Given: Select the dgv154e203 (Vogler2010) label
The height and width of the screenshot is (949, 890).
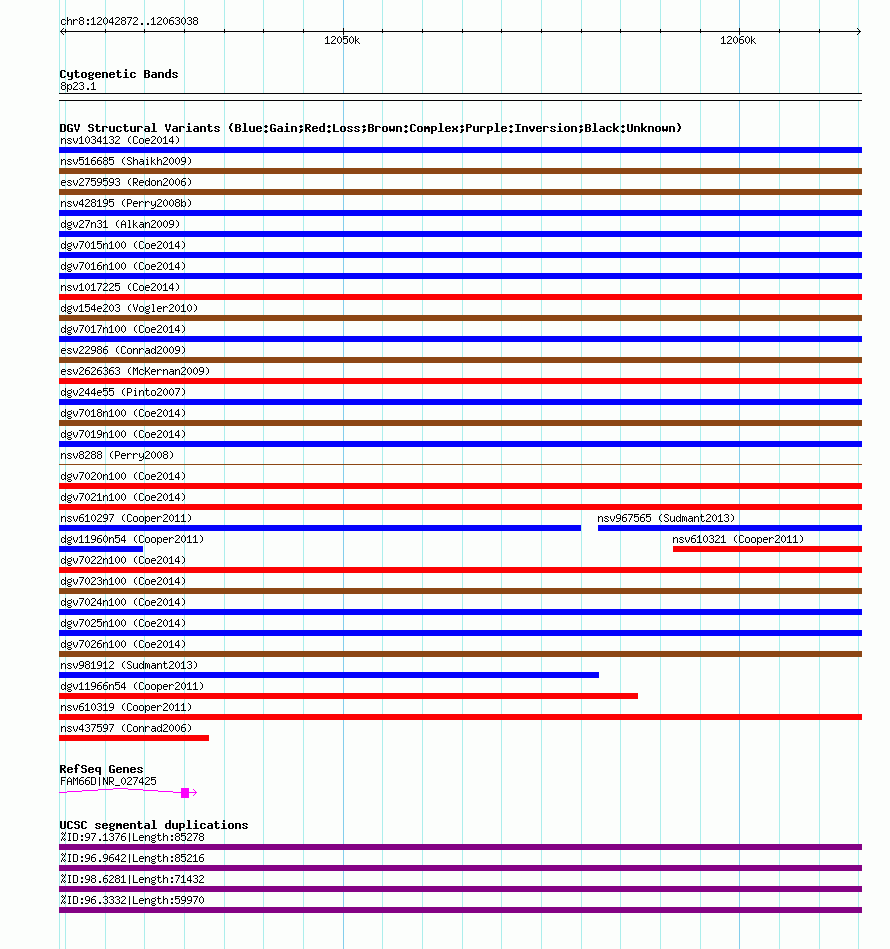Looking at the screenshot, I should 129,308.
